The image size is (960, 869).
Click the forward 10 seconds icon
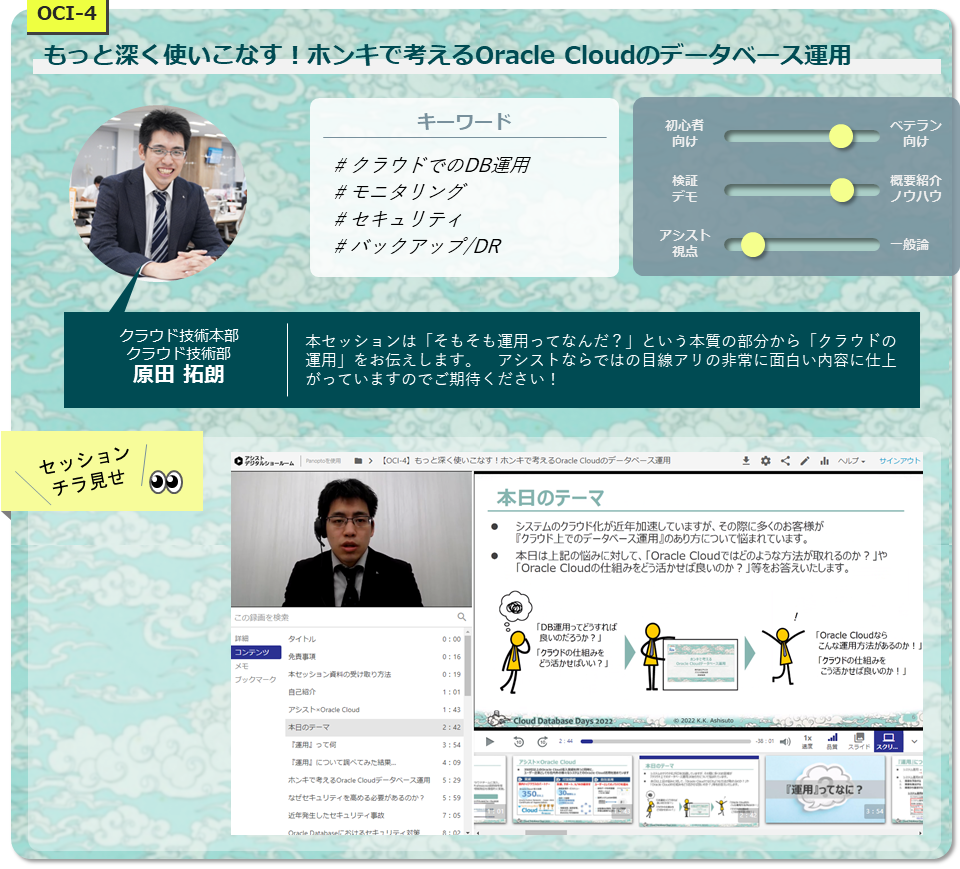coord(542,742)
